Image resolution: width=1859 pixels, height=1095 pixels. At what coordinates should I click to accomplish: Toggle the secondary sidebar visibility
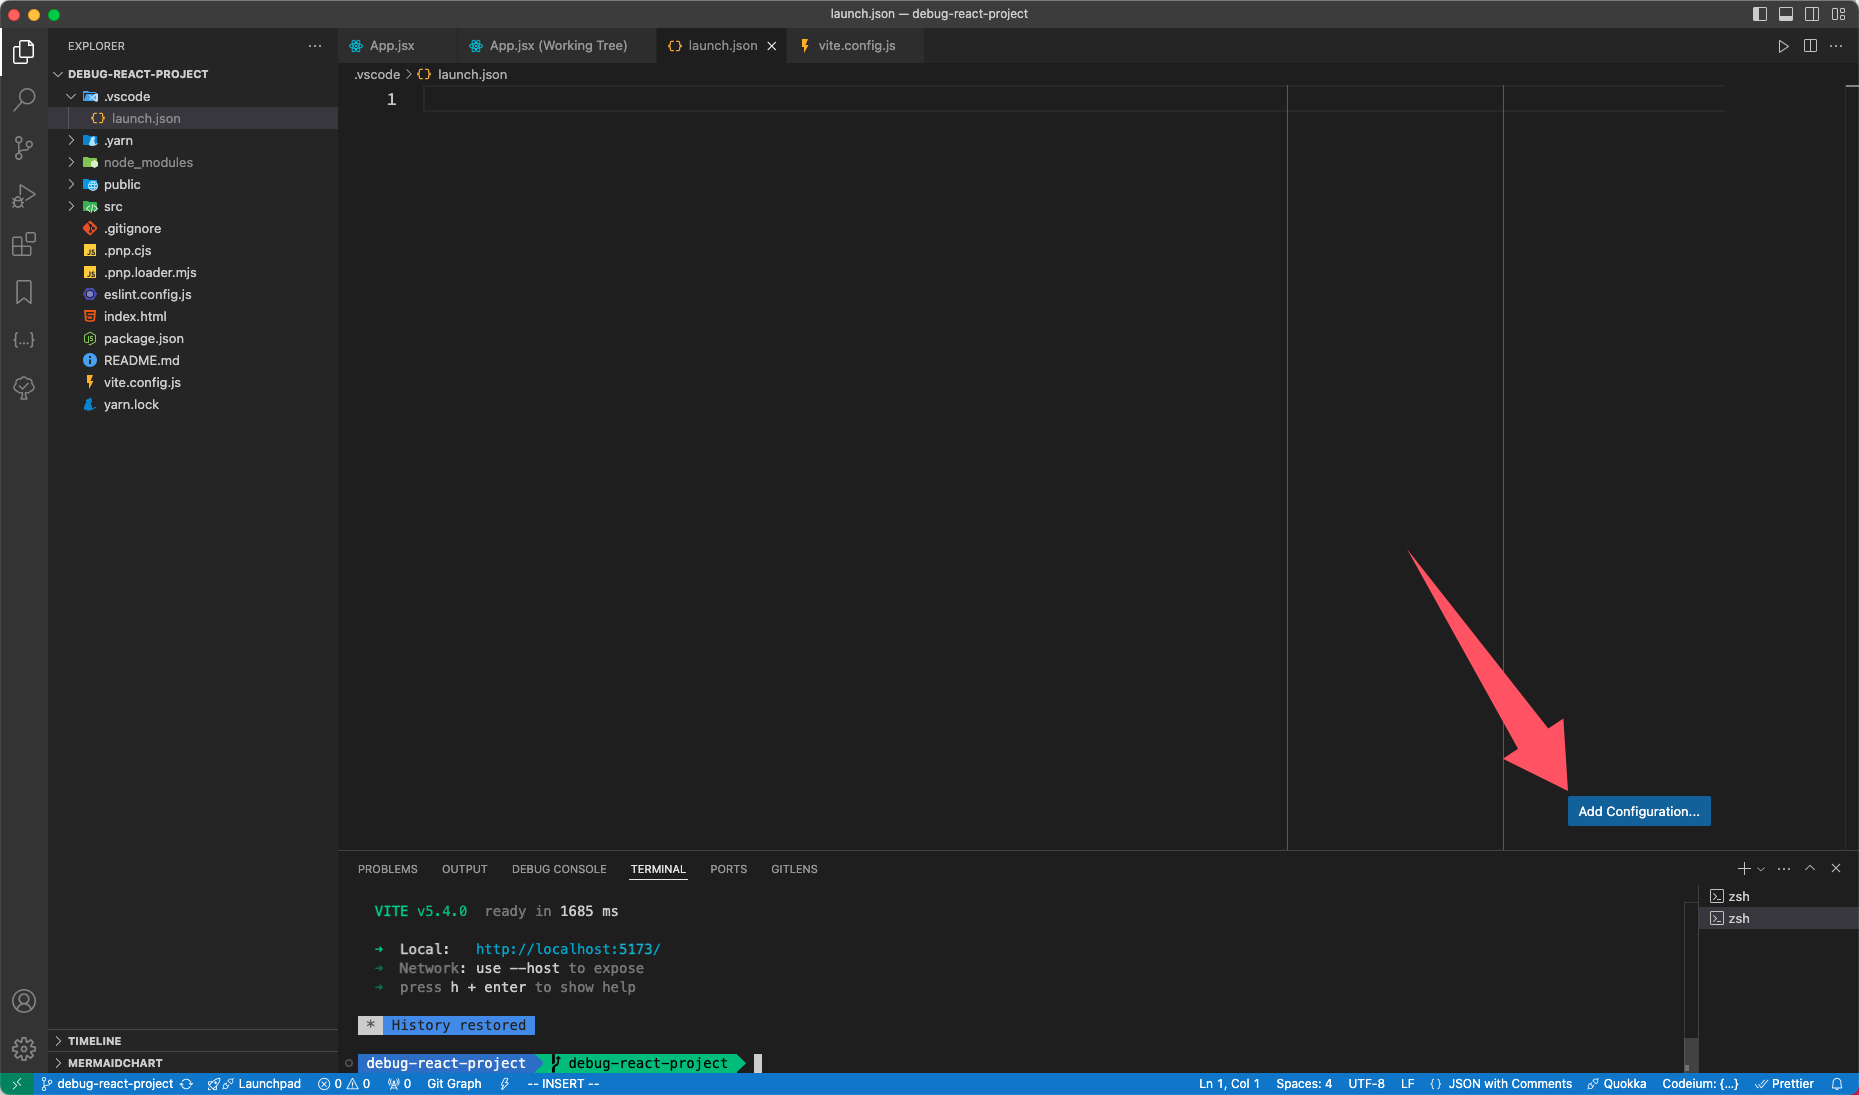1812,13
